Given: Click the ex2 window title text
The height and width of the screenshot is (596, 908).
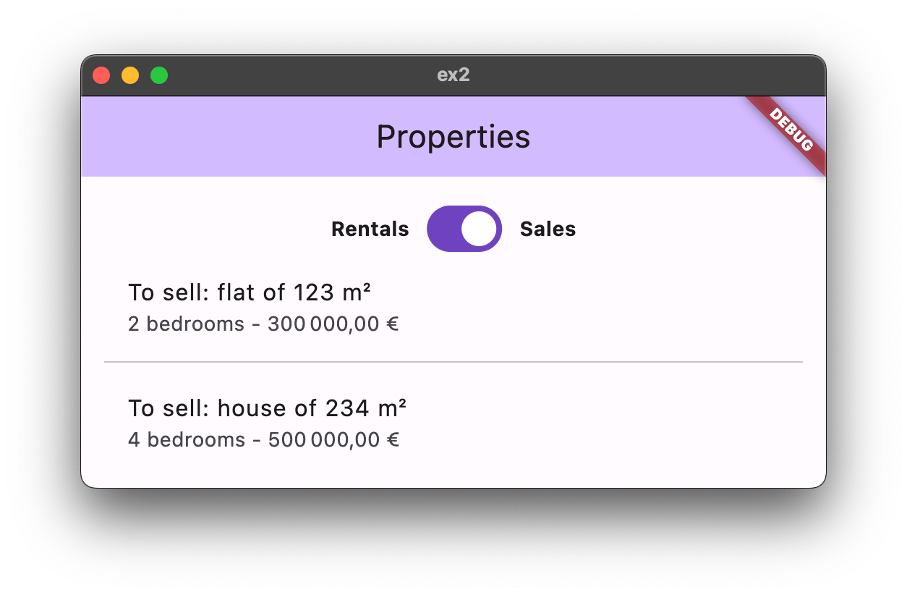Looking at the screenshot, I should (x=453, y=75).
